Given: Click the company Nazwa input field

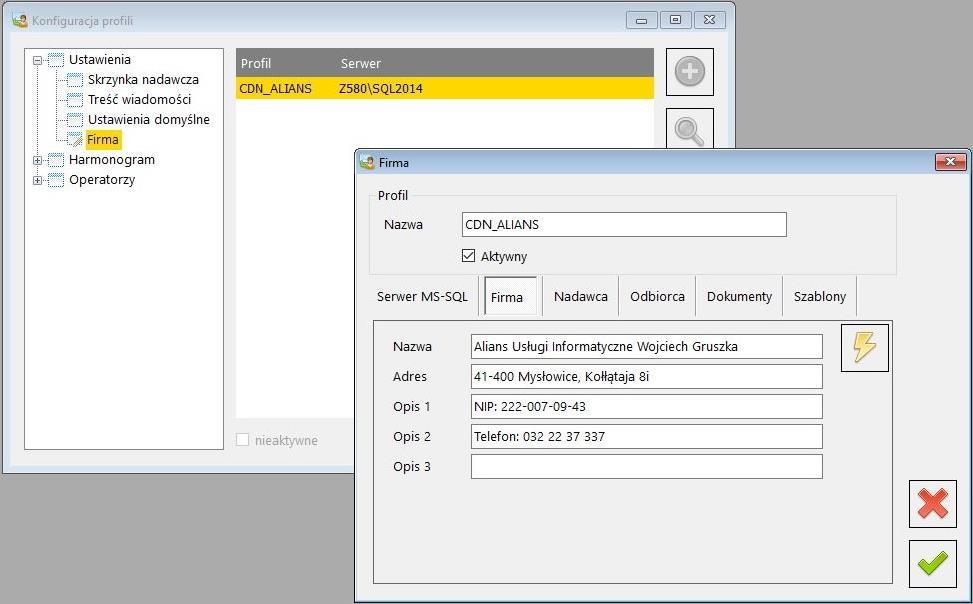Looking at the screenshot, I should 647,346.
